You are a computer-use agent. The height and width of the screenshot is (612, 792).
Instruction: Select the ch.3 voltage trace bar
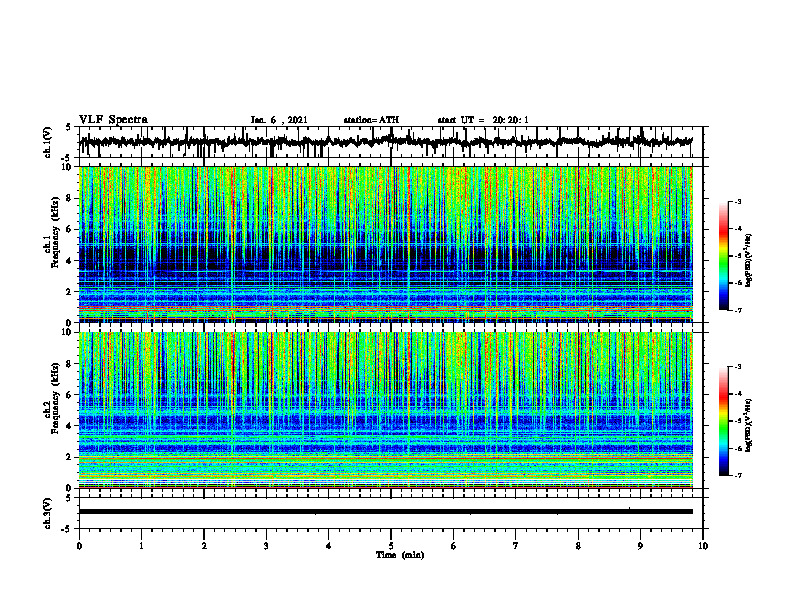coord(385,512)
